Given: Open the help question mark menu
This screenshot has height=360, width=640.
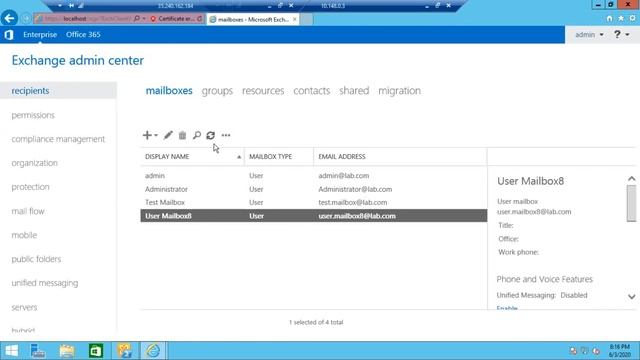Looking at the screenshot, I should pyautogui.click(x=621, y=35).
